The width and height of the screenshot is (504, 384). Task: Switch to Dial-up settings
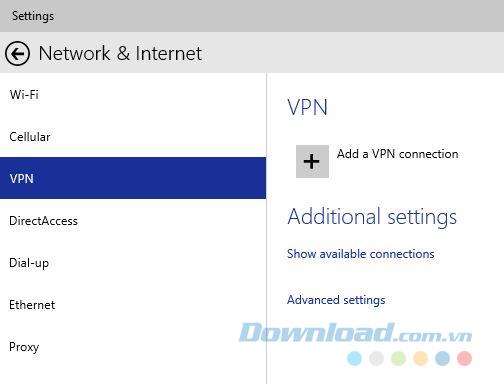tap(133, 263)
